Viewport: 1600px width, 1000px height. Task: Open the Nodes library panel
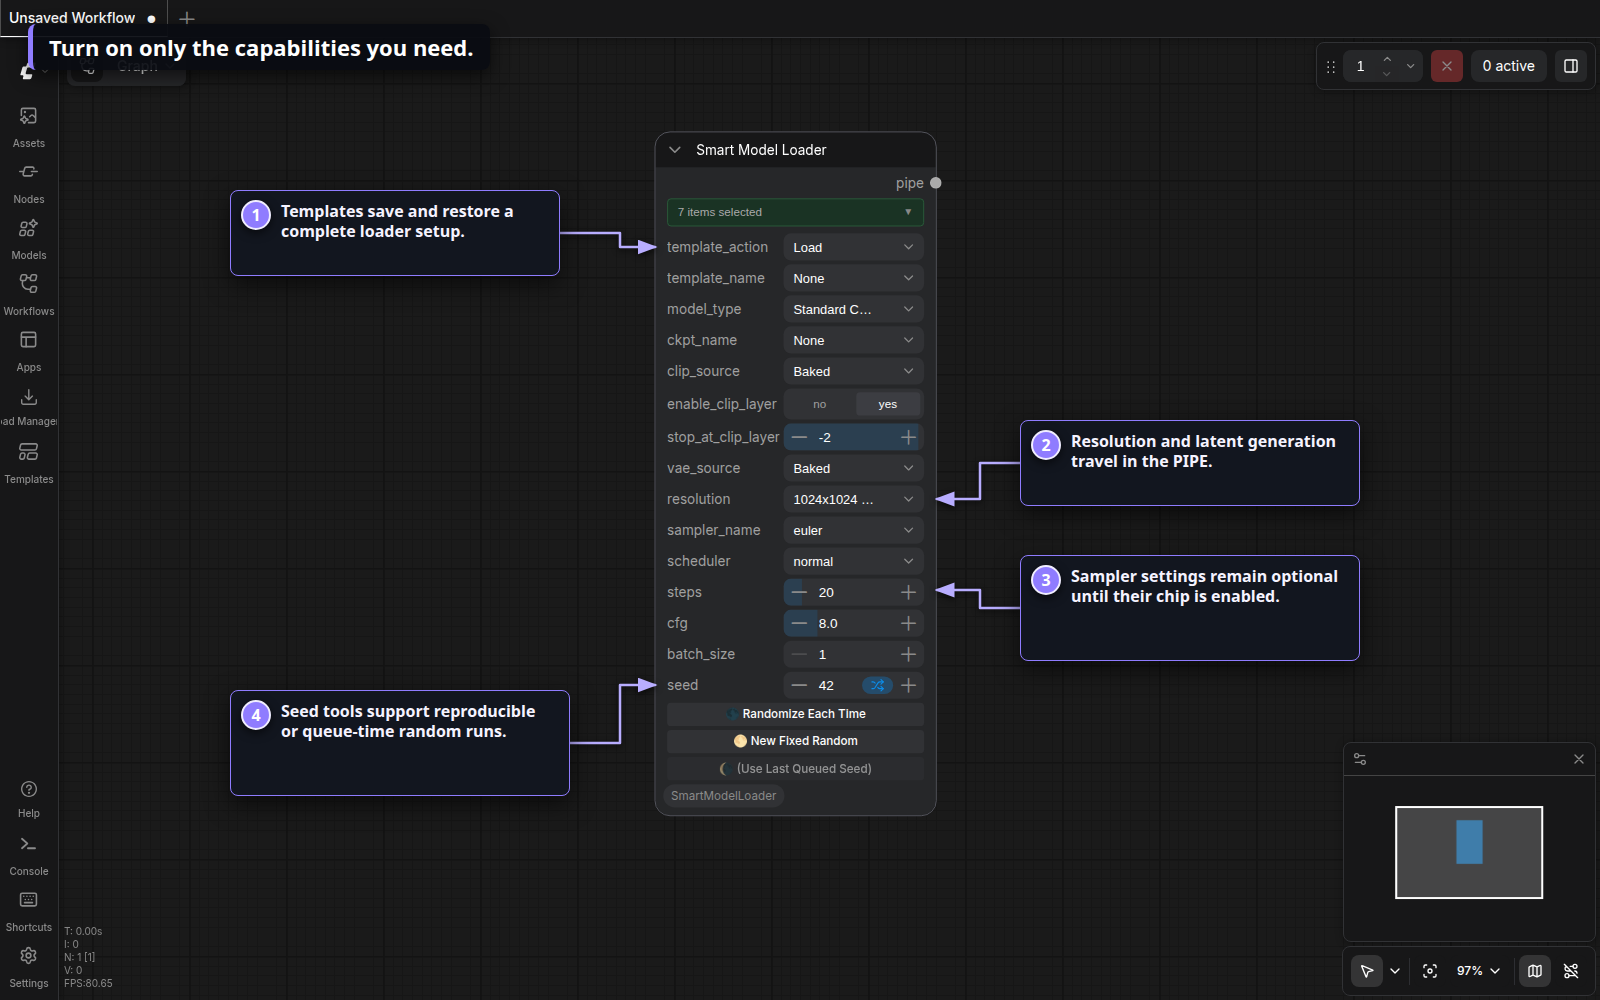click(x=28, y=183)
